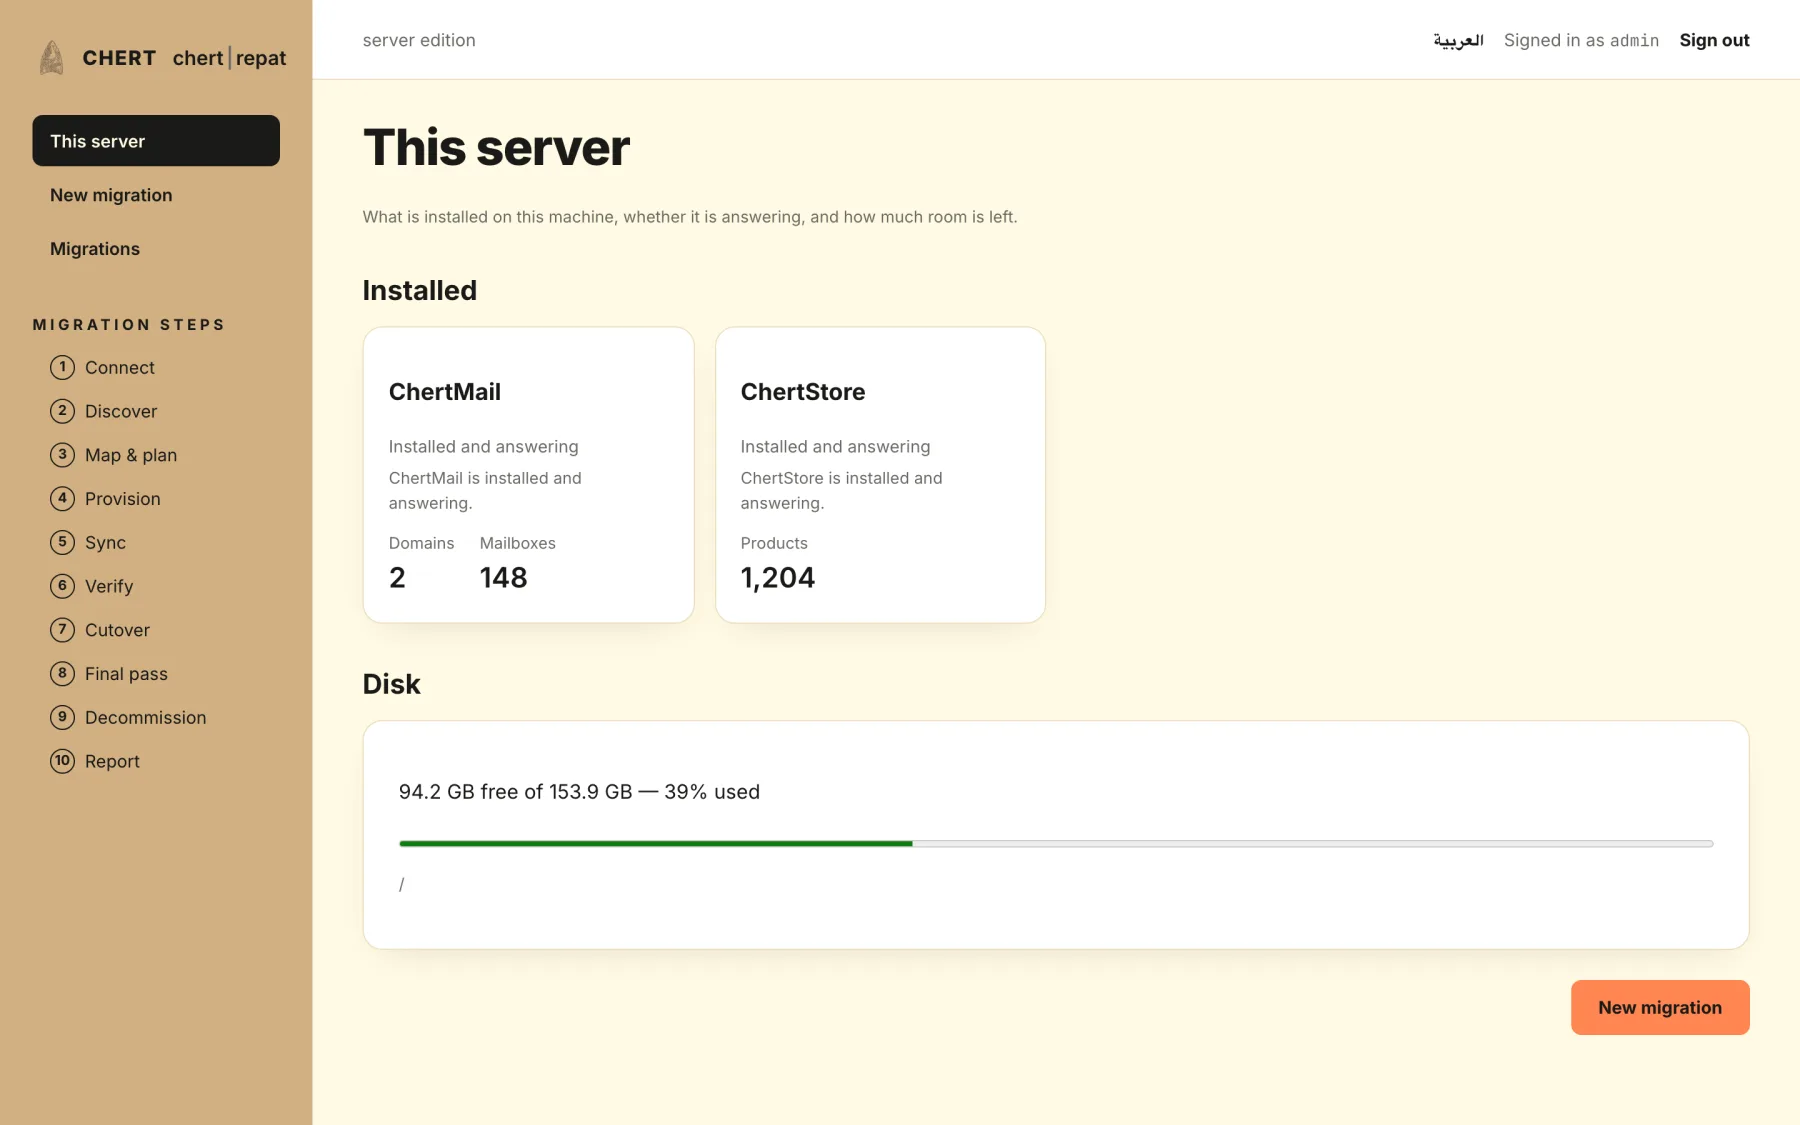Open the Decommission step label

tap(146, 717)
